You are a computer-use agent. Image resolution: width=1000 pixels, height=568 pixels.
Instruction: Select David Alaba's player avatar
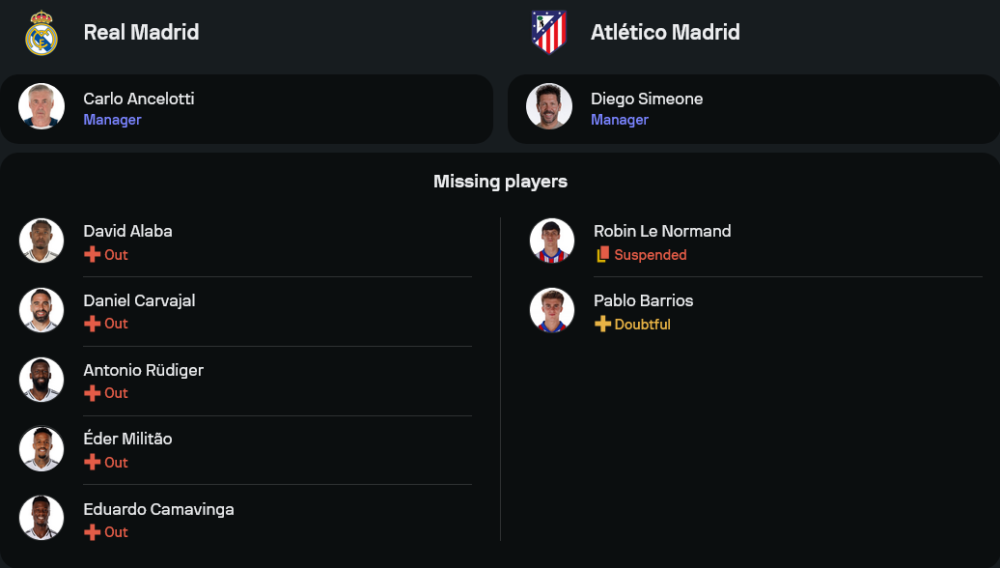pos(41,241)
